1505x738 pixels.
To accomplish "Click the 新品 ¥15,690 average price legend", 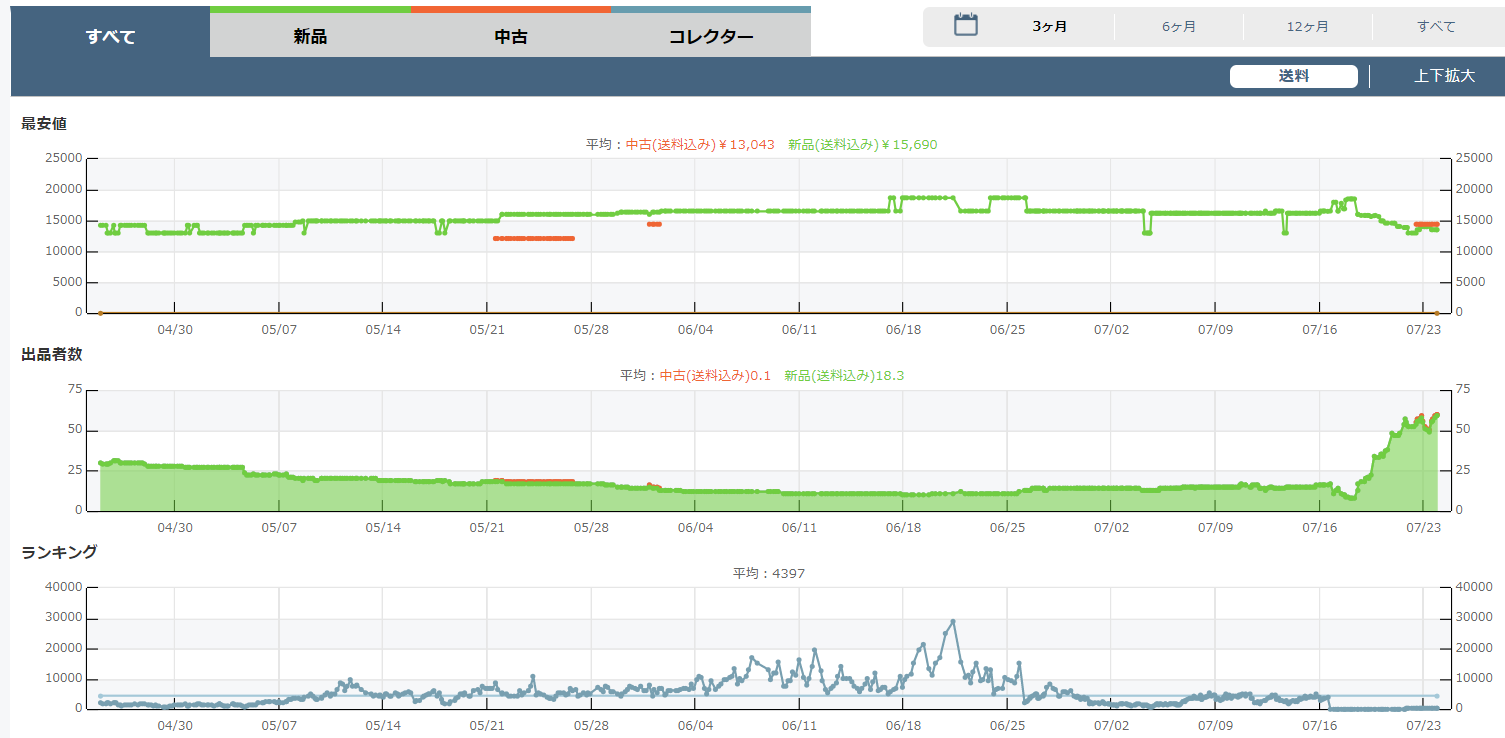I will [862, 145].
